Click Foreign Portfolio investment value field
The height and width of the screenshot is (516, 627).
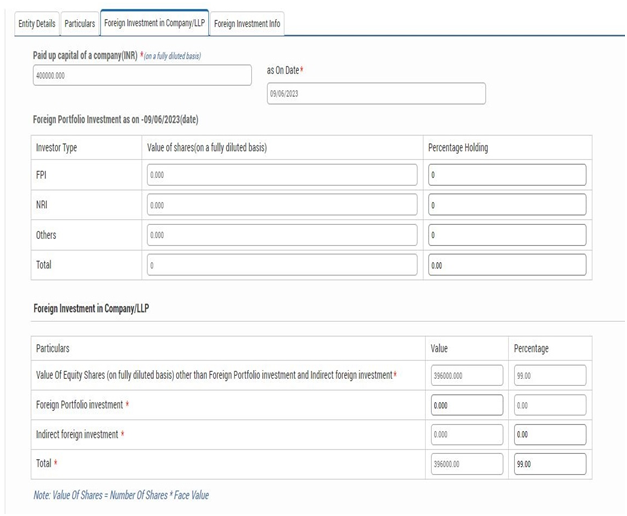(466, 405)
